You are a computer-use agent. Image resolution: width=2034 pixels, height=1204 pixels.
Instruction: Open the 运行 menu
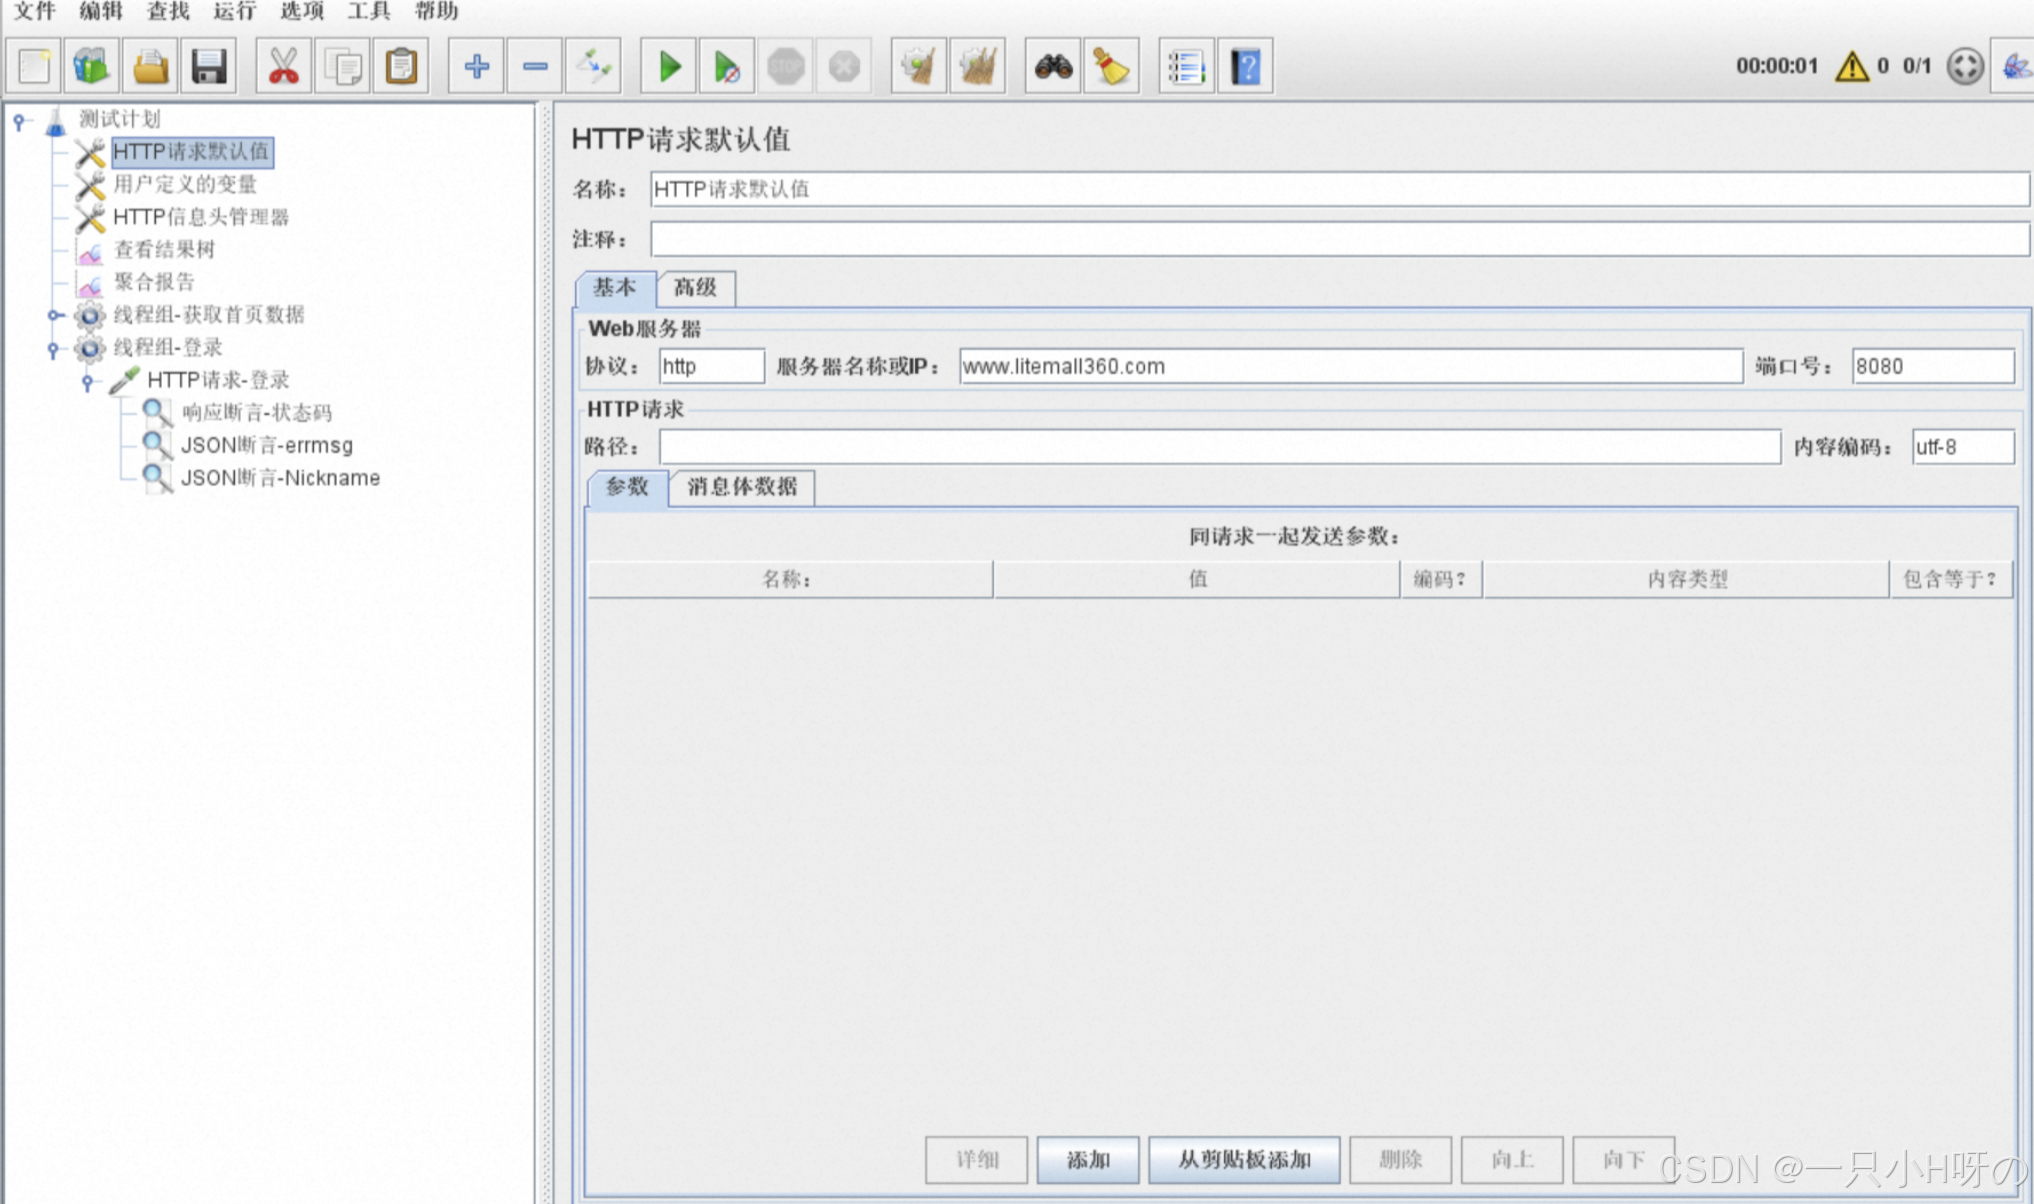(234, 11)
